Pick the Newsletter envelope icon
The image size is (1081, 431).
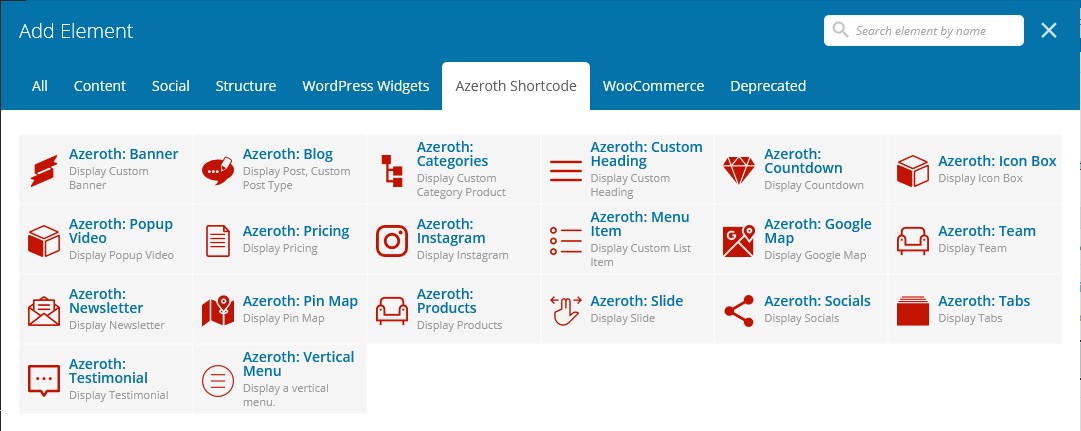[x=44, y=311]
